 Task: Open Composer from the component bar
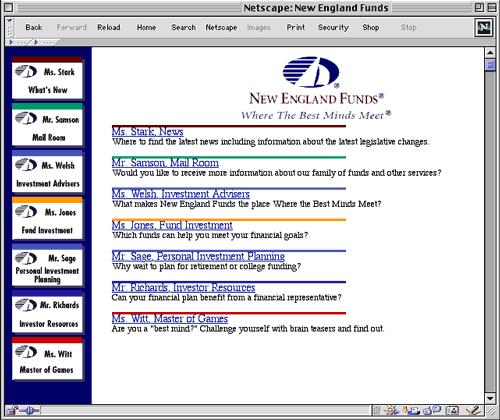point(473,410)
